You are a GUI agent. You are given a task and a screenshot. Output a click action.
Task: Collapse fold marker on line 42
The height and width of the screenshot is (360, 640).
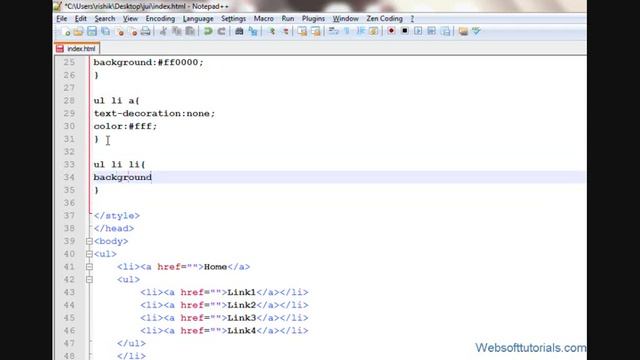point(89,280)
